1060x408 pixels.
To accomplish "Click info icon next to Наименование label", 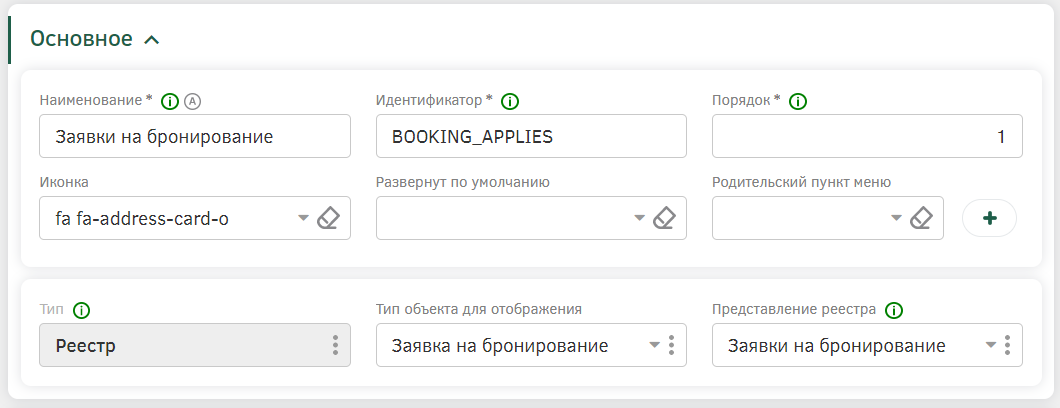I will [x=170, y=102].
